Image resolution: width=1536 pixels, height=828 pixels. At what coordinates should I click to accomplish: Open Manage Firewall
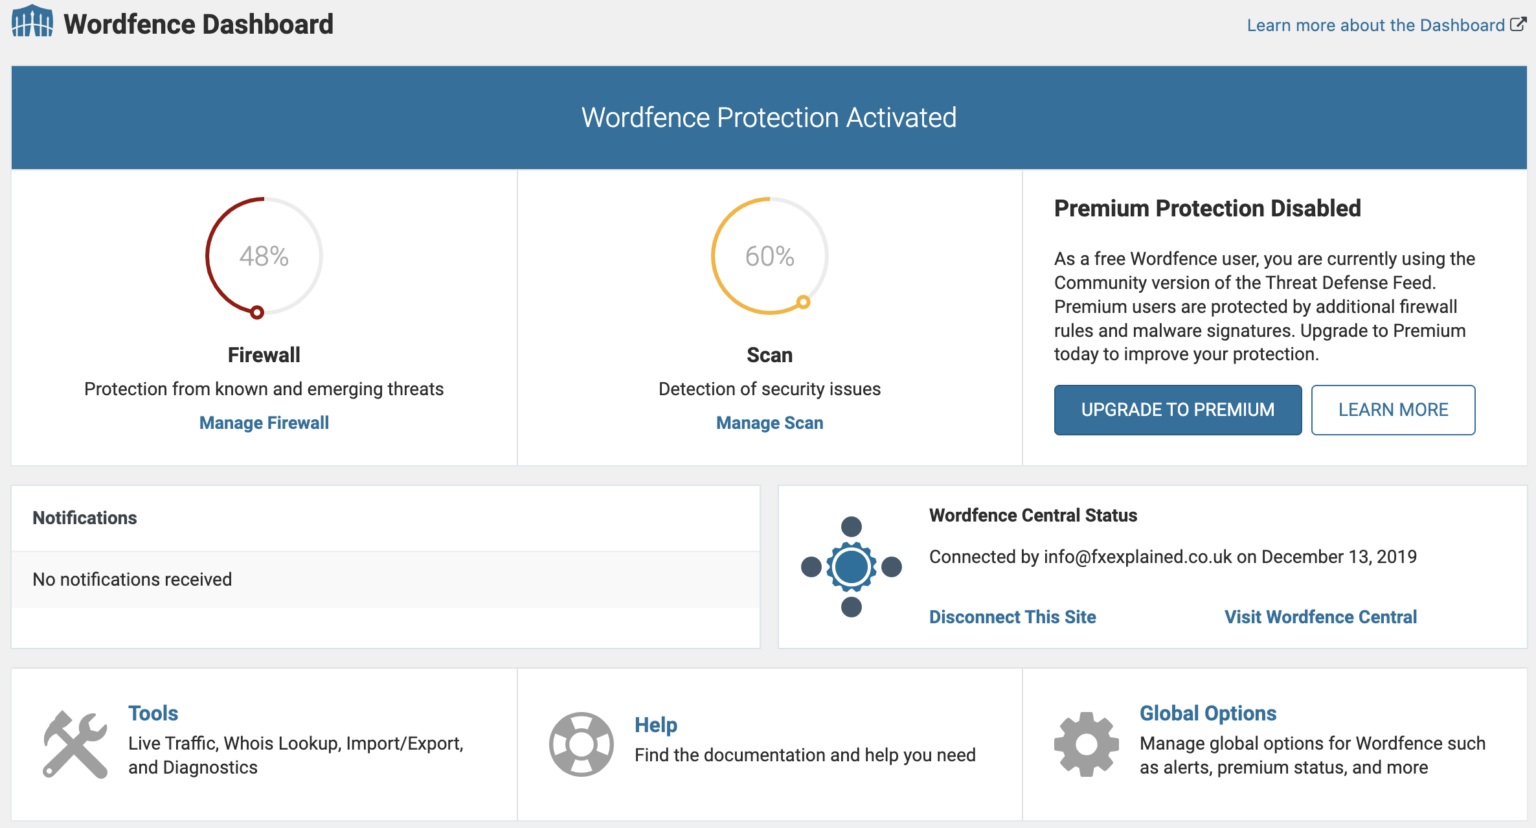263,422
